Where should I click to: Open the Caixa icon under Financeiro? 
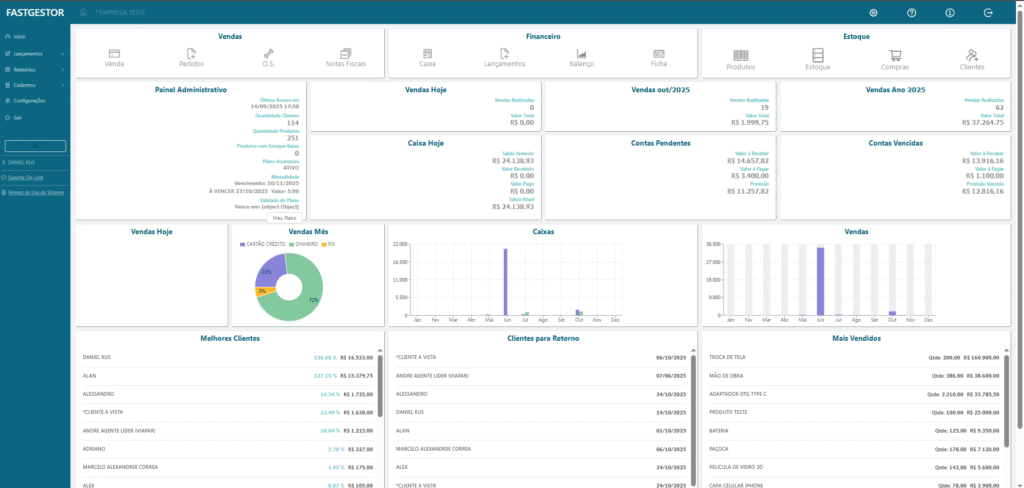click(x=427, y=54)
